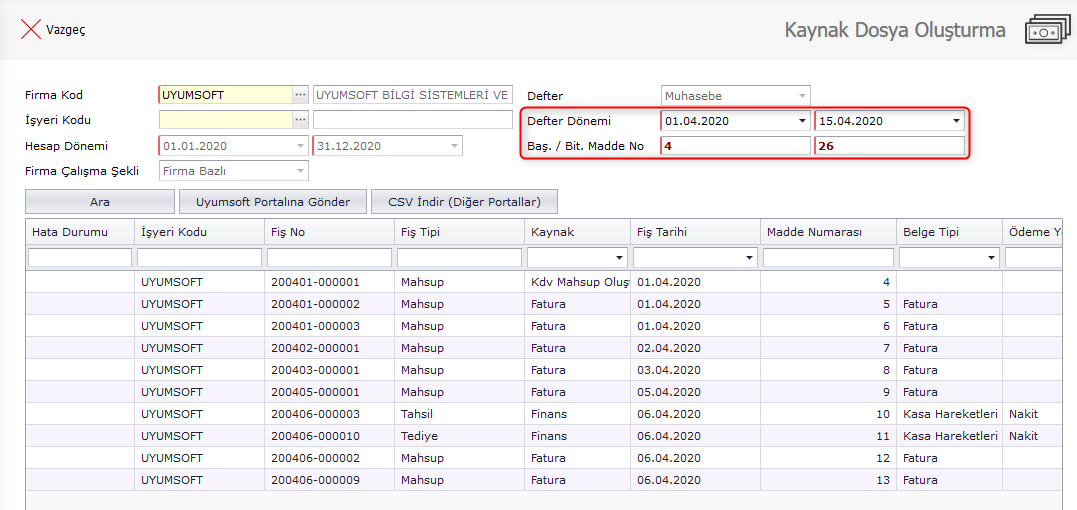
Task: Click the Hata Durumu filter box
Action: tap(80, 258)
